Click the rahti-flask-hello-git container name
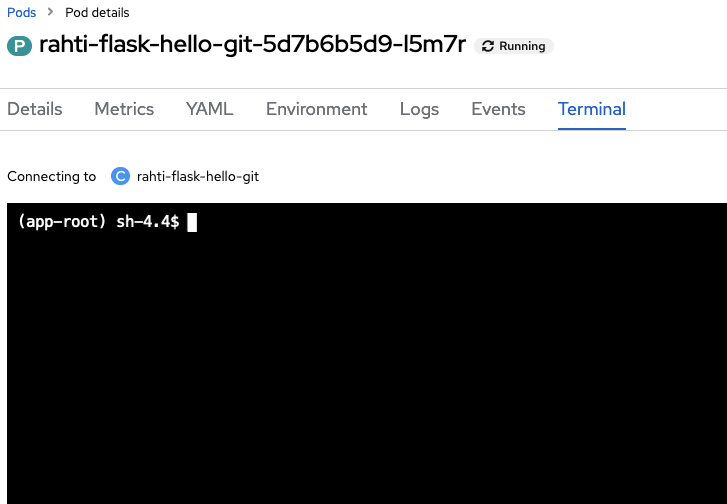 point(198,176)
